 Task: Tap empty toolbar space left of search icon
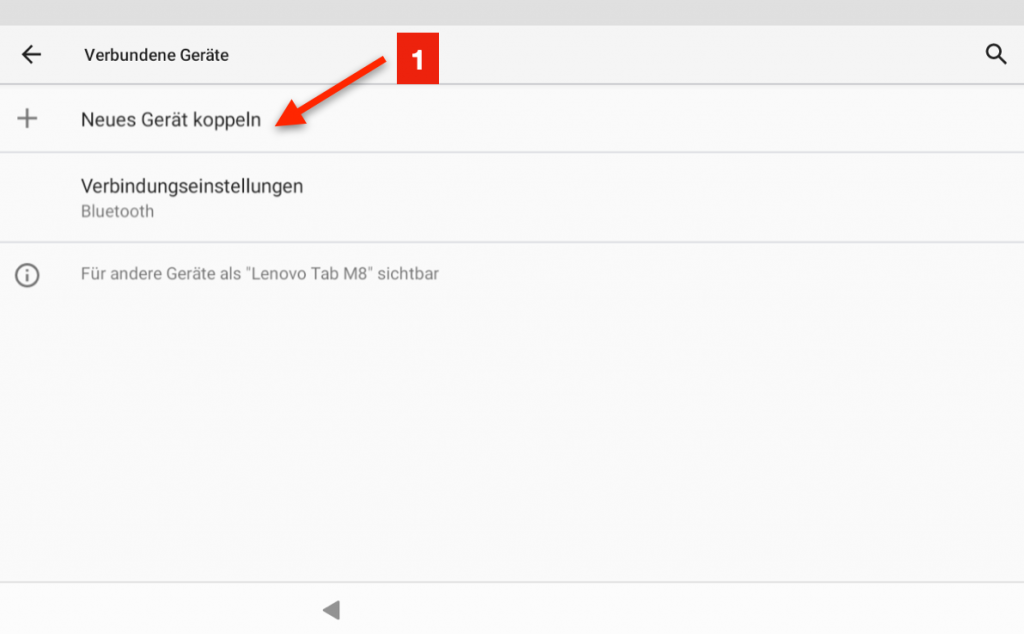click(700, 55)
